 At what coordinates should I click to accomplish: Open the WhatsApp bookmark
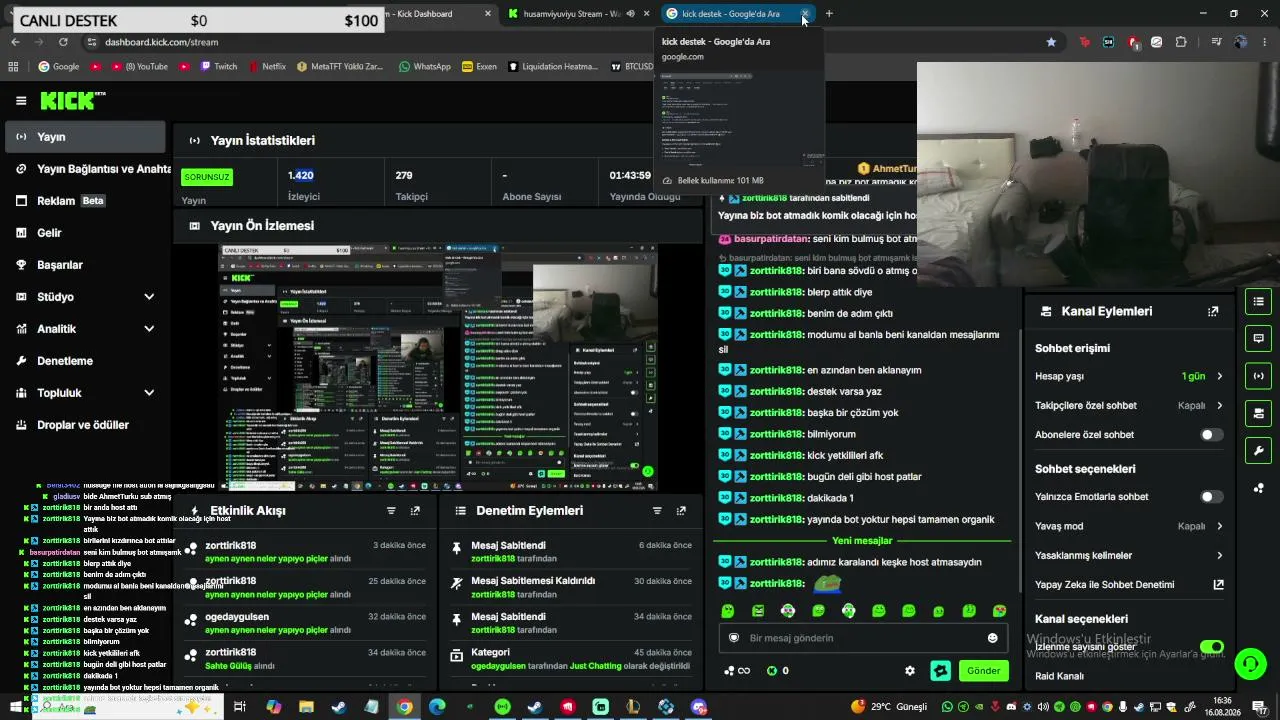424,67
